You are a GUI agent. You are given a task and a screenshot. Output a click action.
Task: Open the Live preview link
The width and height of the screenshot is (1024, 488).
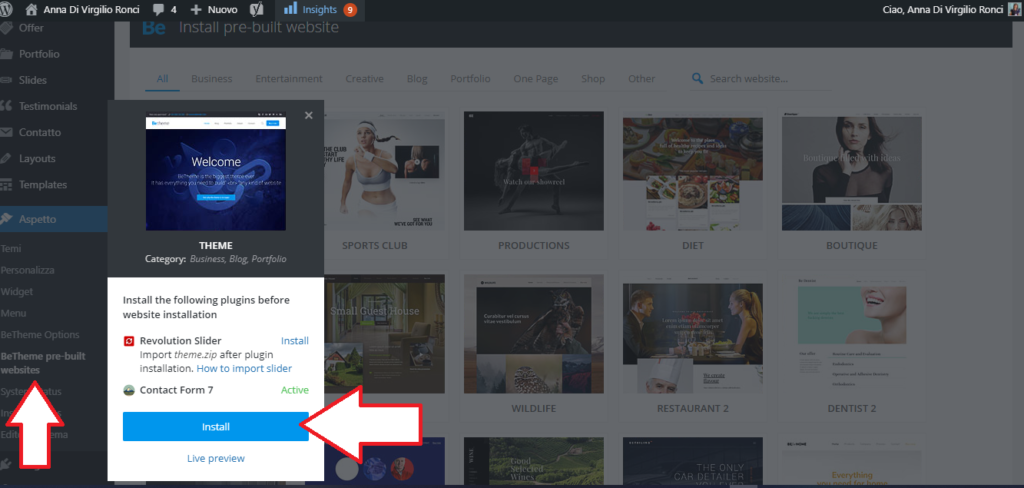(x=216, y=459)
